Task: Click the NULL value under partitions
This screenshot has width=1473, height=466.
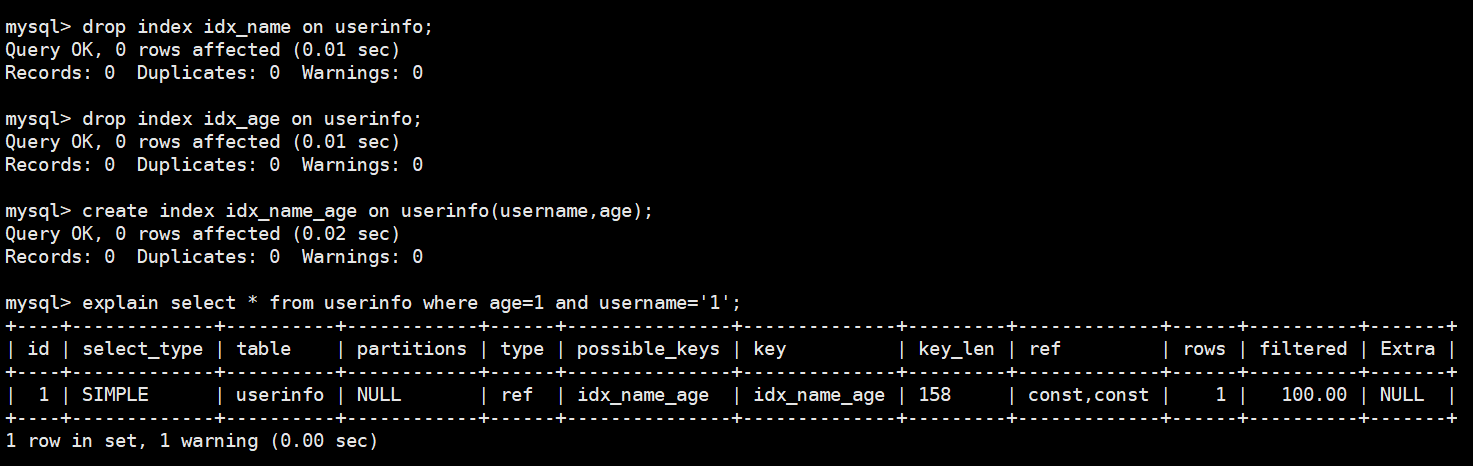Action: pyautogui.click(x=378, y=395)
